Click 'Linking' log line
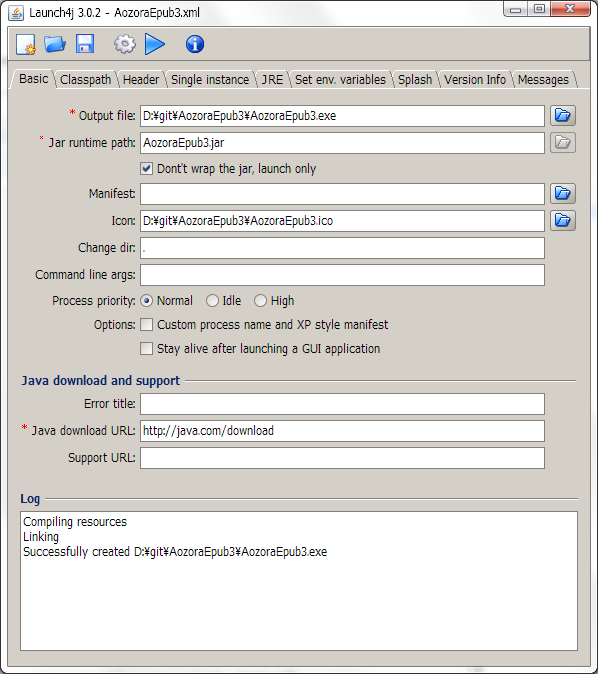The image size is (598, 674). point(41,537)
